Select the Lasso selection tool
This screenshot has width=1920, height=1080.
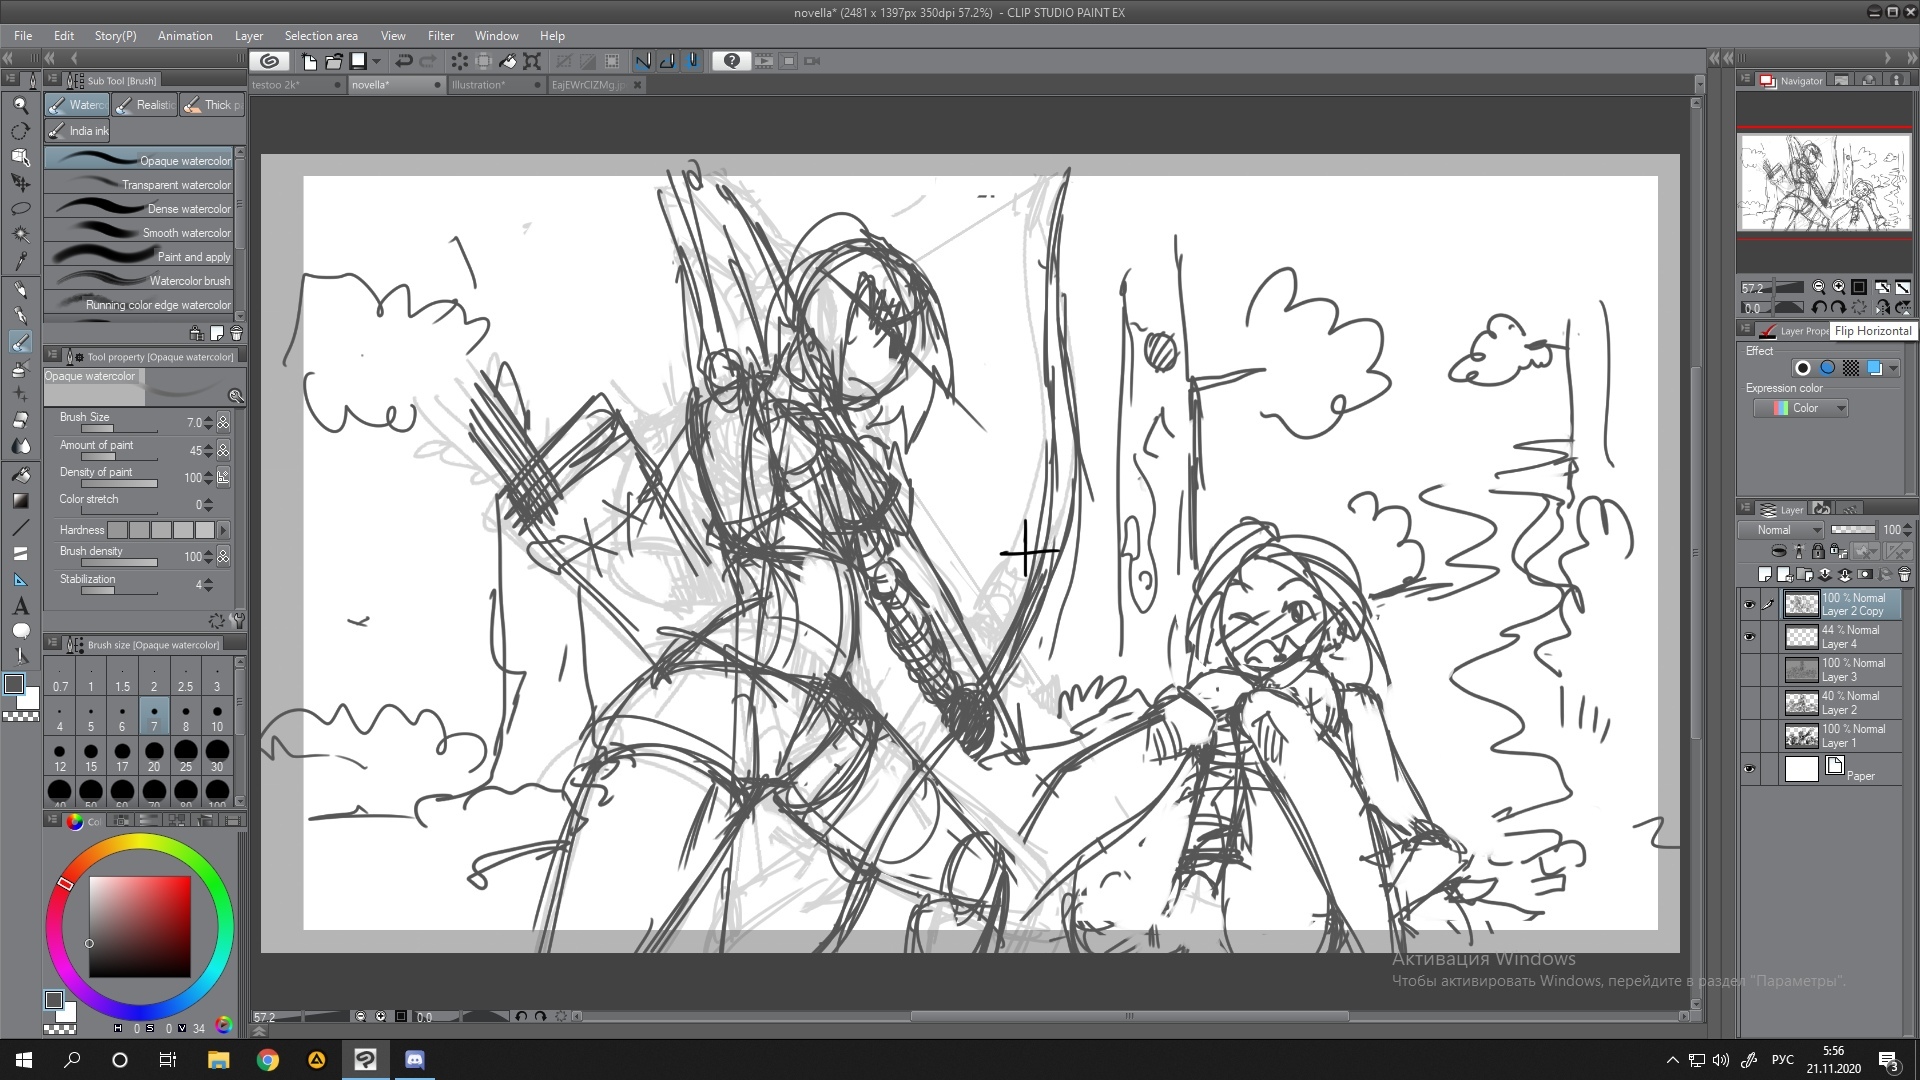[20, 209]
